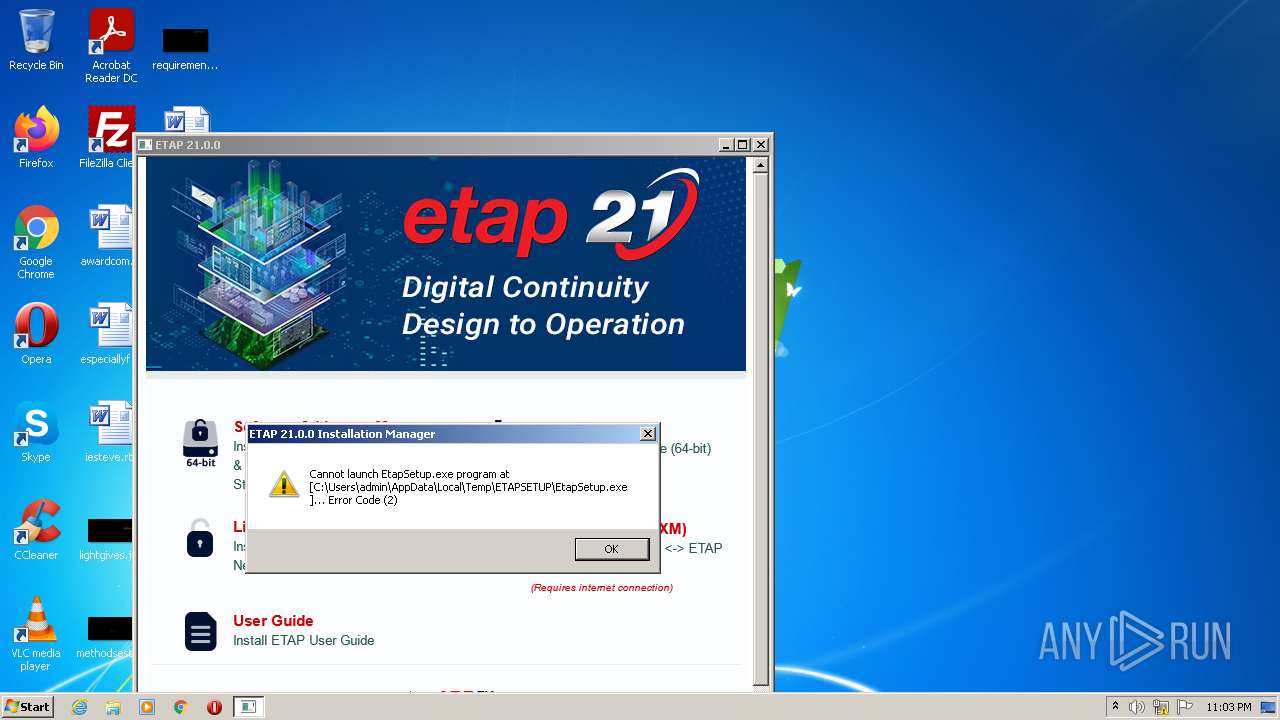
Task: Click the etap 21 banner image
Action: pyautogui.click(x=446, y=264)
